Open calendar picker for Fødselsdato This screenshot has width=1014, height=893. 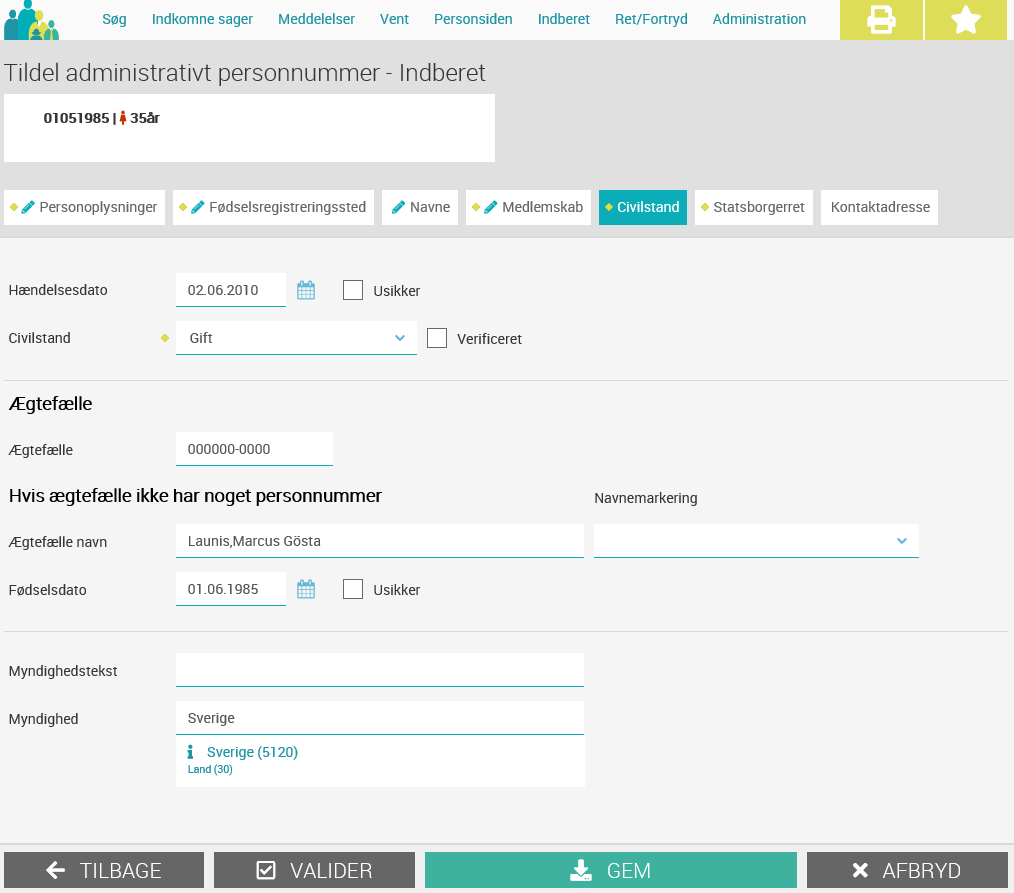[306, 589]
